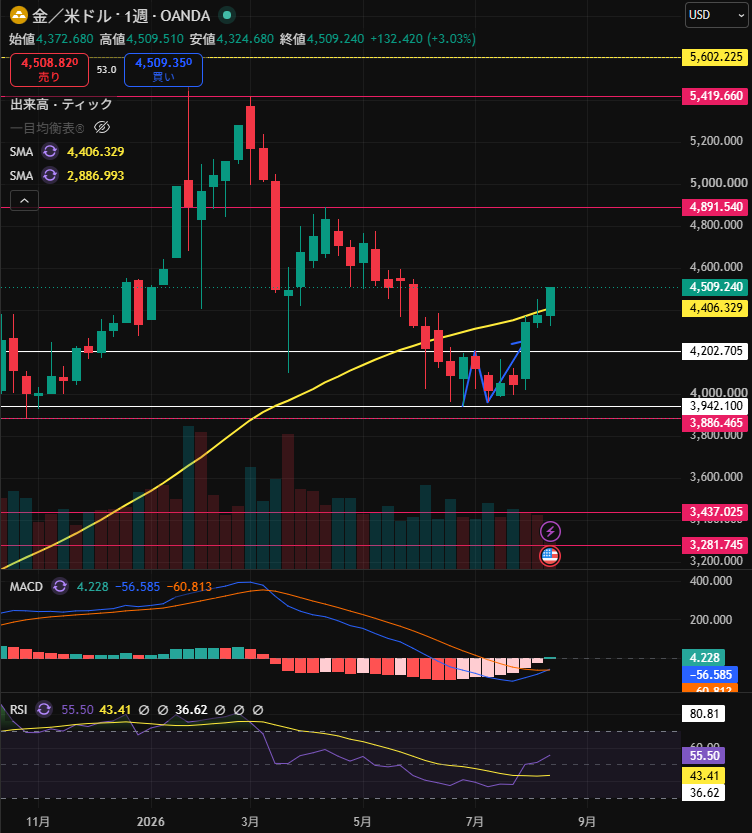
Task: Click the RSI 43.41 yellow axis label
Action: click(704, 776)
